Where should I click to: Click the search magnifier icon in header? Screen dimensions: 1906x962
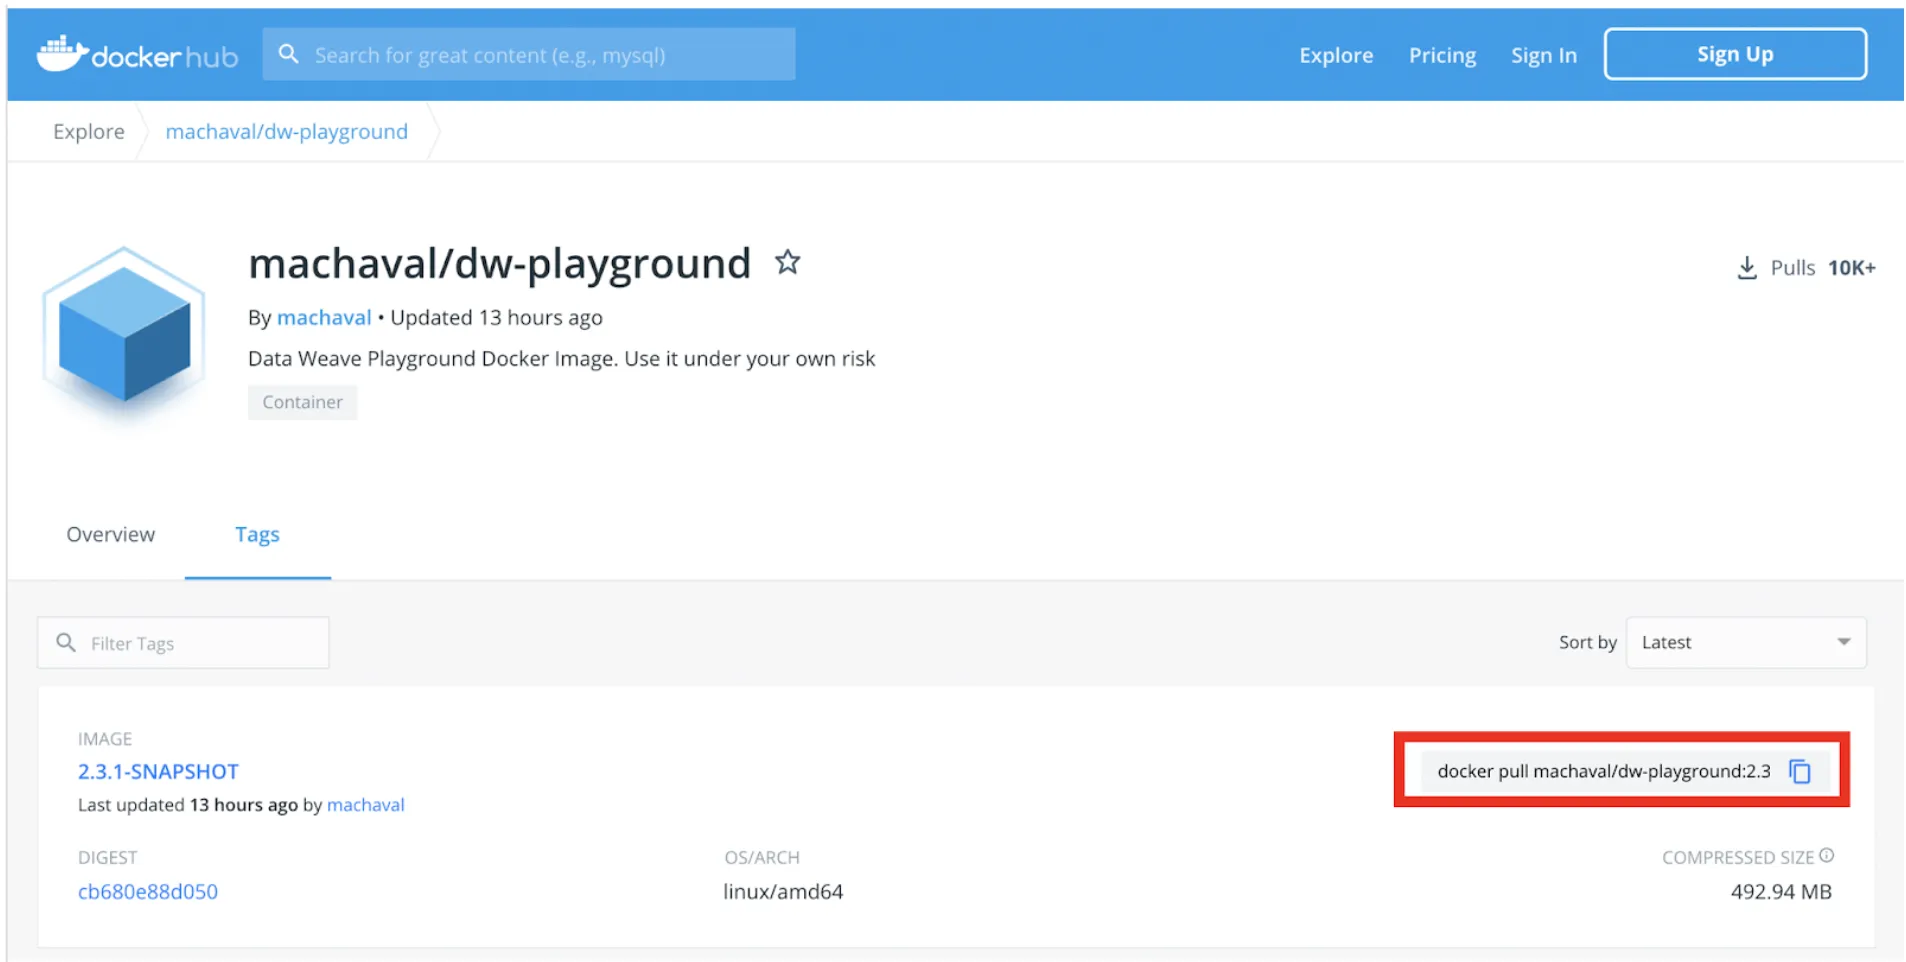click(x=288, y=54)
